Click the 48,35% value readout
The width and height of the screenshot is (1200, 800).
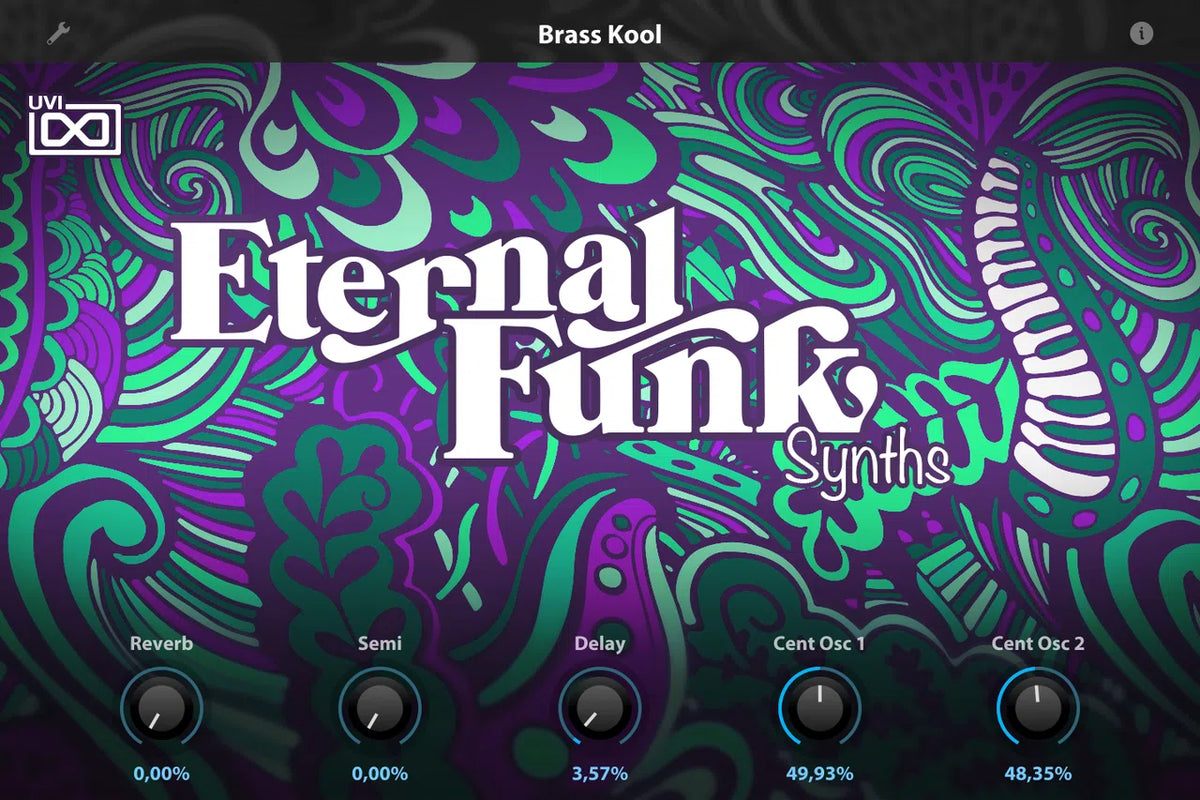coord(1037,773)
